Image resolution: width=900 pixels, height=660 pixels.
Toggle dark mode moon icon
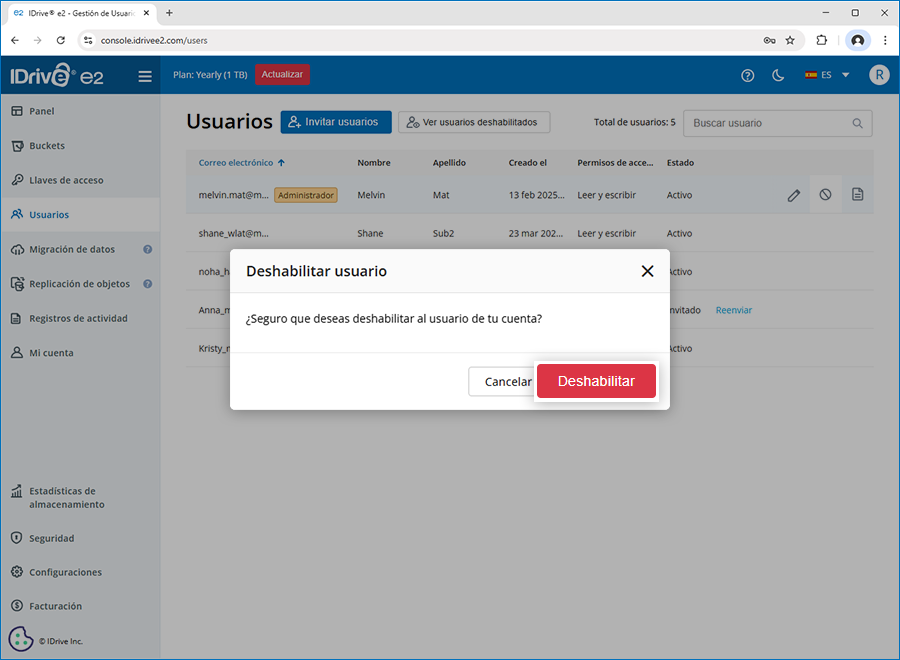coord(778,76)
